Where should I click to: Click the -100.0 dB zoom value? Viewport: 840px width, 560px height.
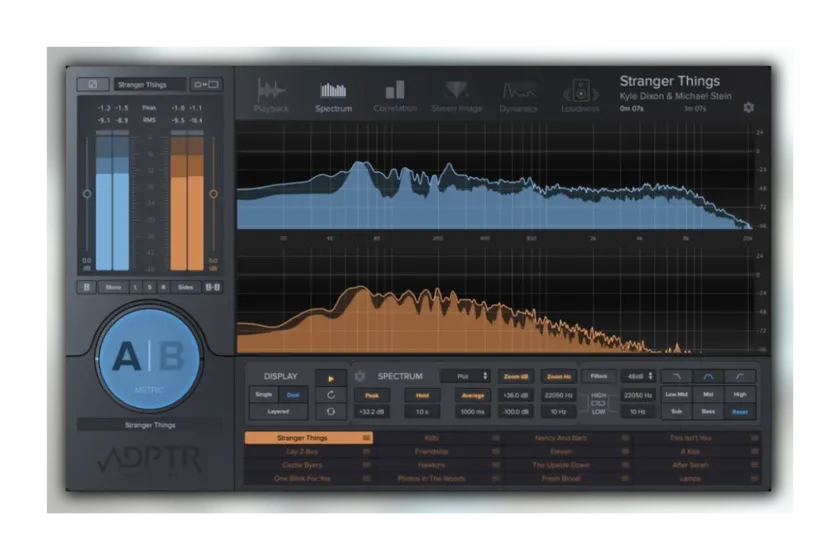(x=515, y=412)
